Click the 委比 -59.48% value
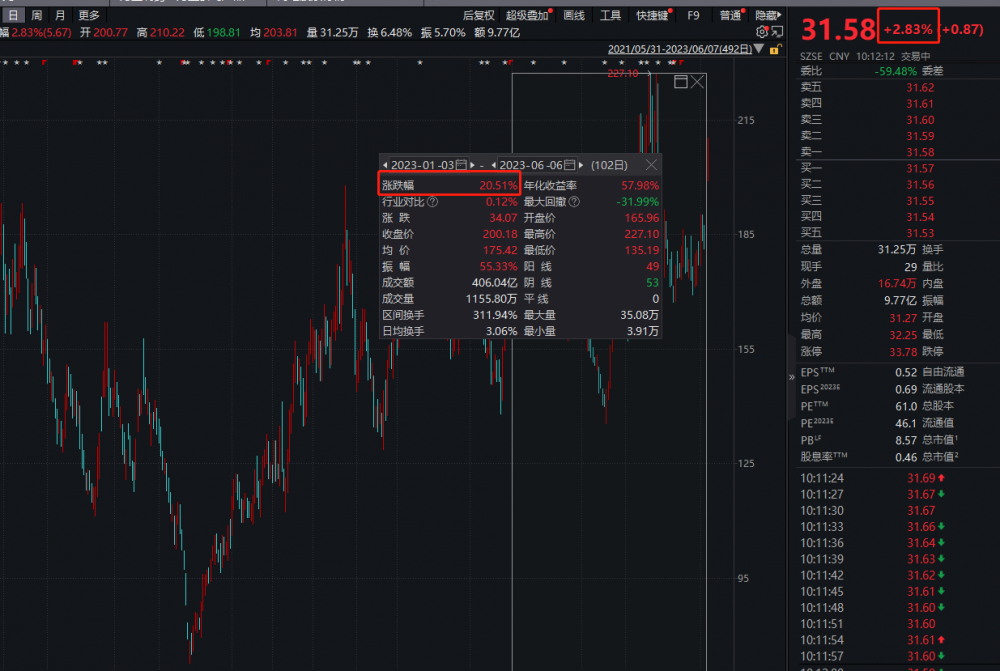Viewport: 1000px width, 671px height. [x=895, y=71]
